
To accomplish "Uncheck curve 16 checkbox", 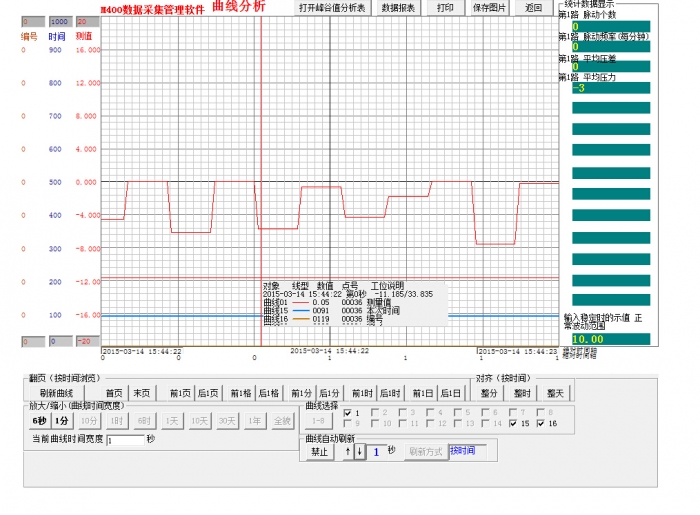I will coord(541,424).
